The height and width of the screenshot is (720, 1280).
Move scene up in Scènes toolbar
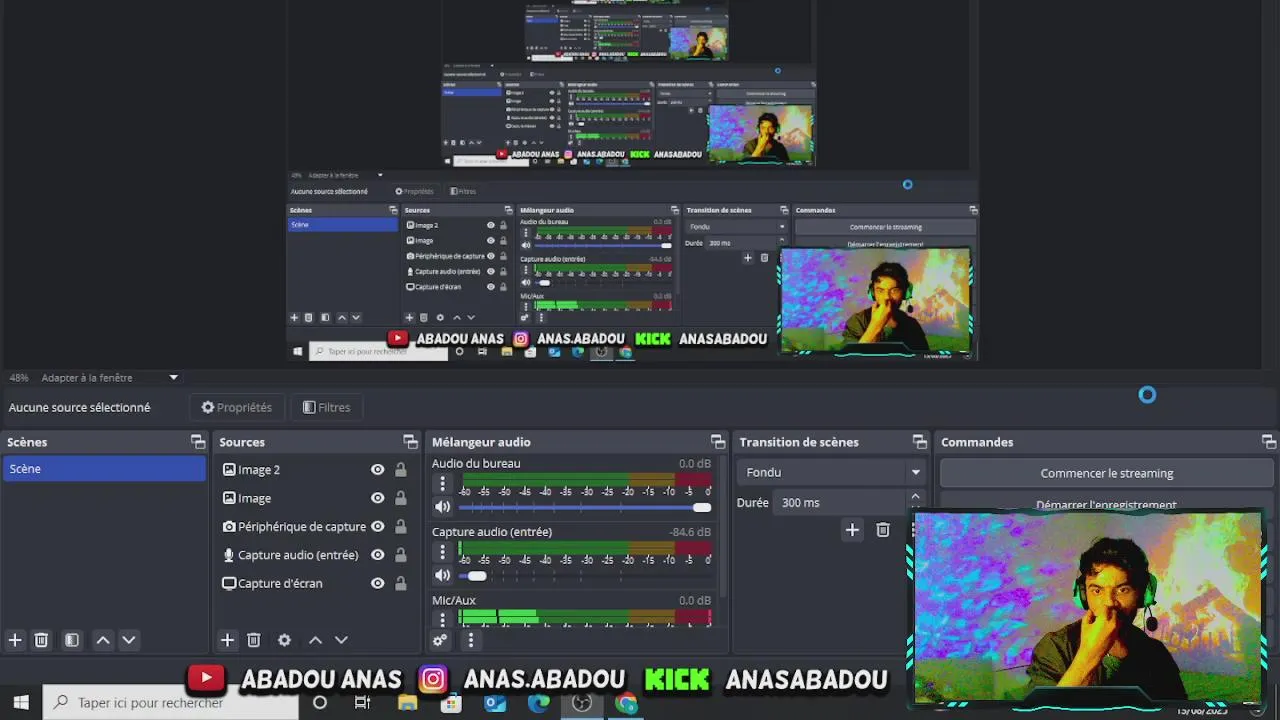[x=102, y=640]
